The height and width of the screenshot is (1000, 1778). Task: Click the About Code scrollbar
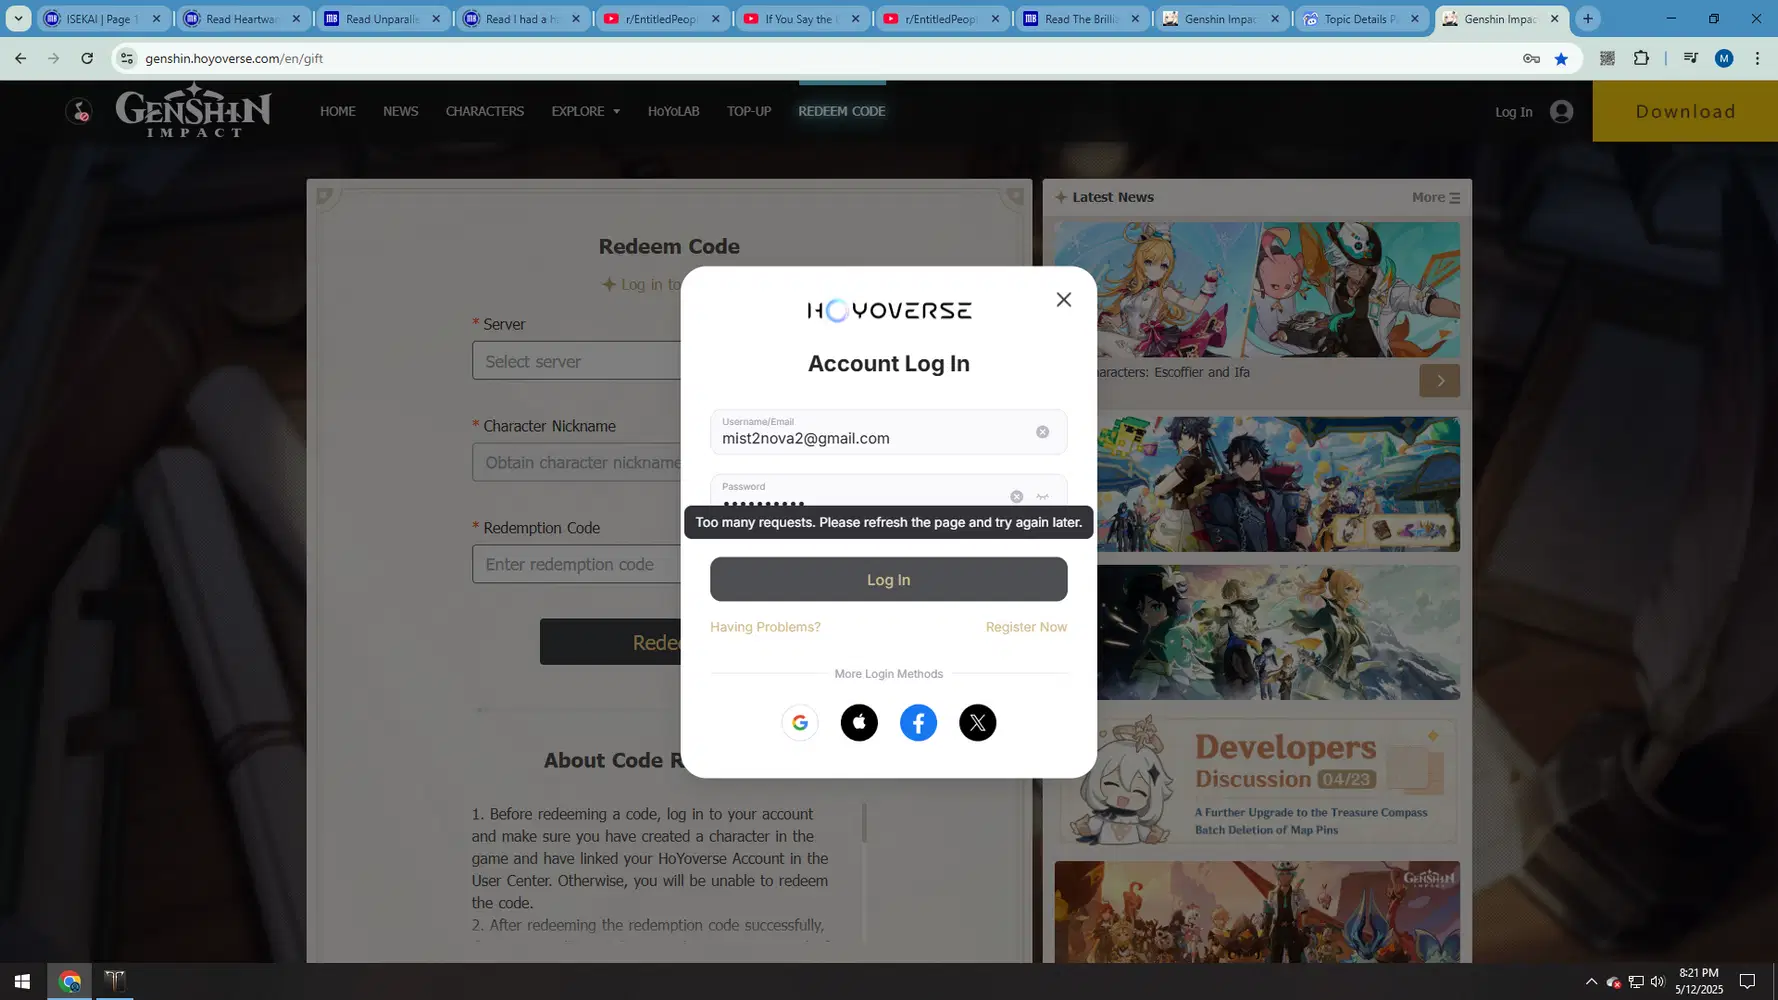tap(864, 824)
